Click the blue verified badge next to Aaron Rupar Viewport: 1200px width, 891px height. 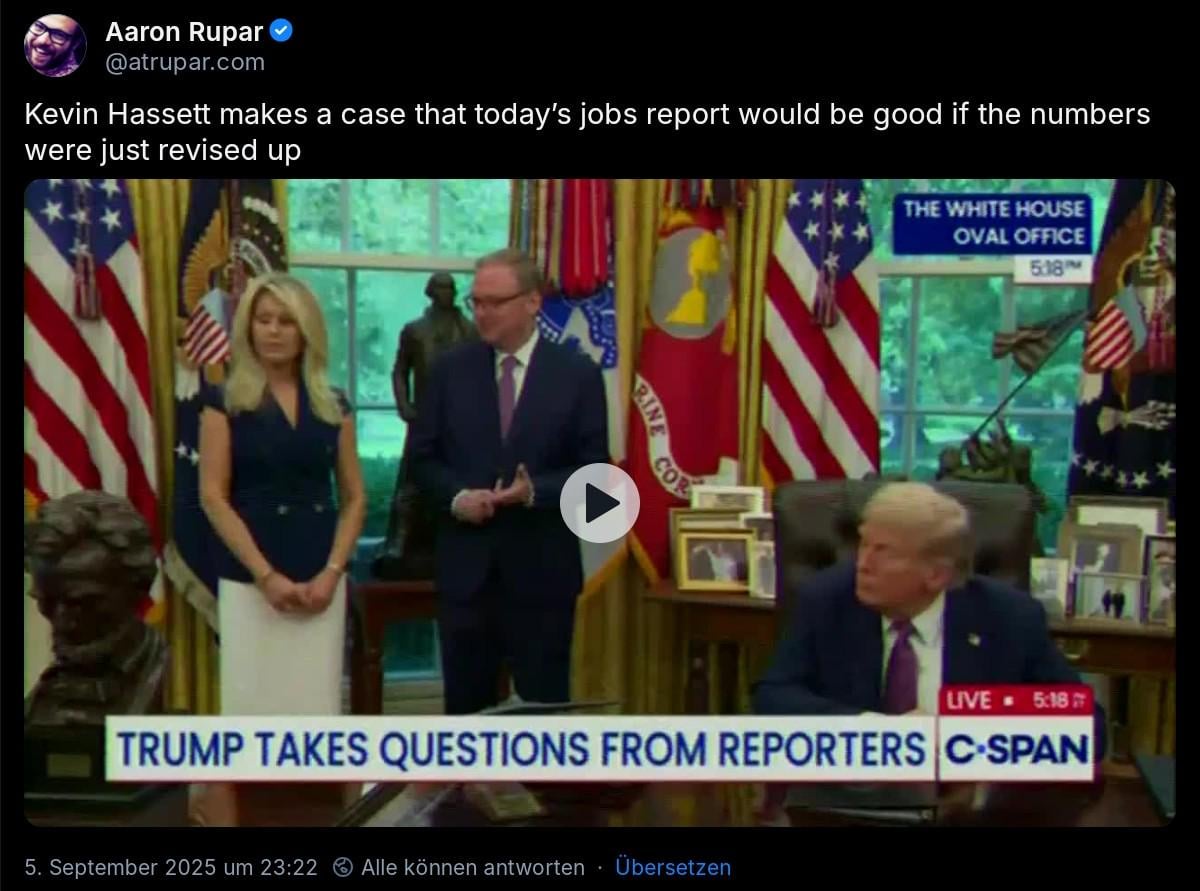click(282, 31)
